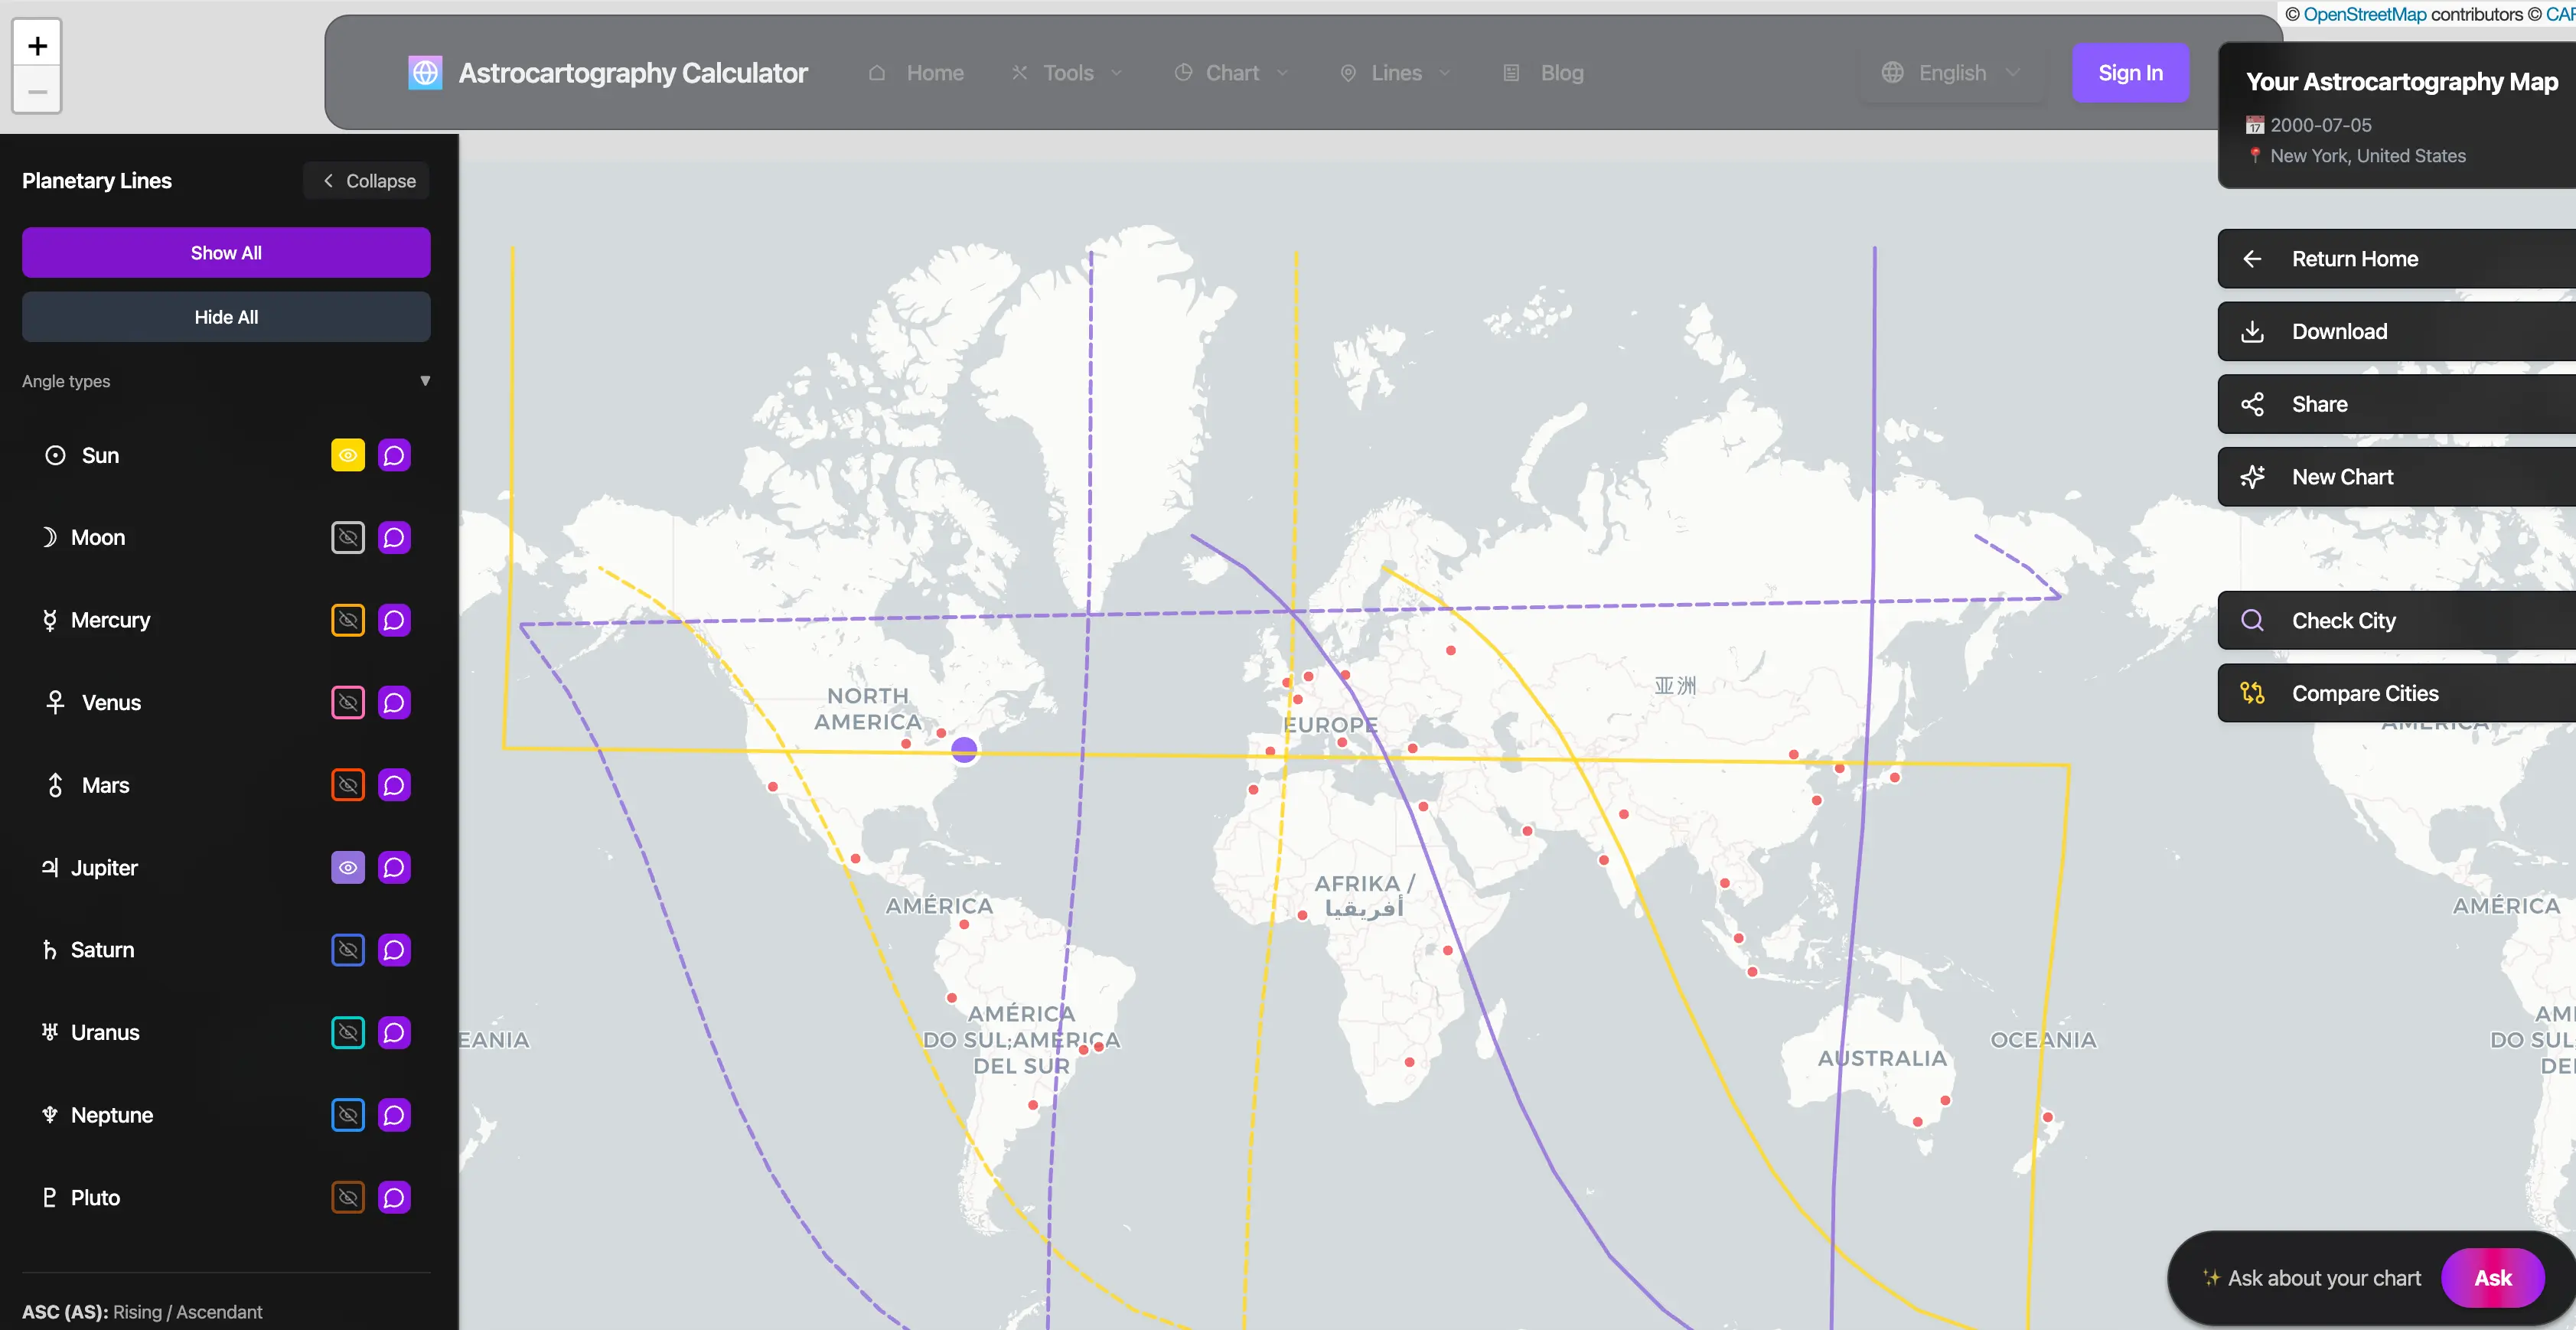
Task: Show the Venus planetary lines
Action: click(348, 703)
